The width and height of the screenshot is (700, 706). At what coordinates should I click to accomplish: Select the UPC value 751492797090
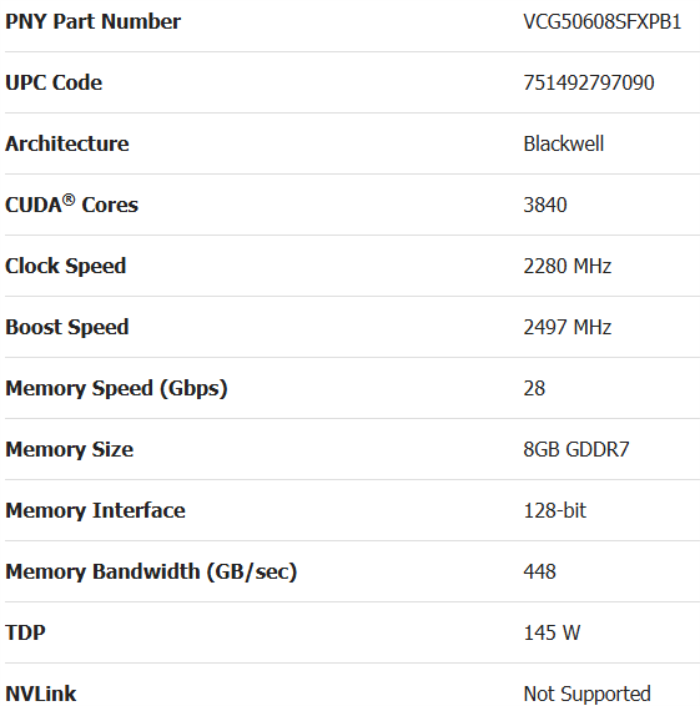589,83
